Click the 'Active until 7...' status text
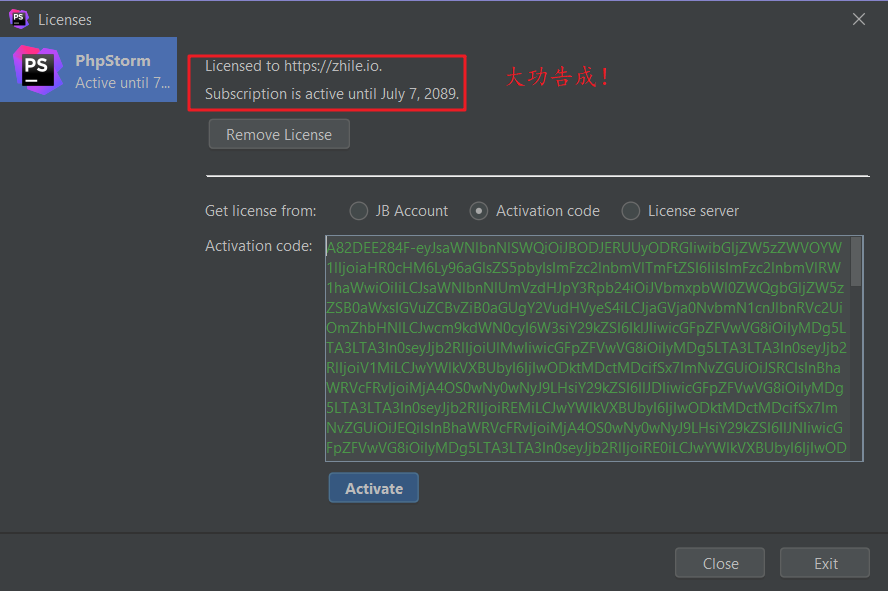The image size is (888, 591). (122, 83)
